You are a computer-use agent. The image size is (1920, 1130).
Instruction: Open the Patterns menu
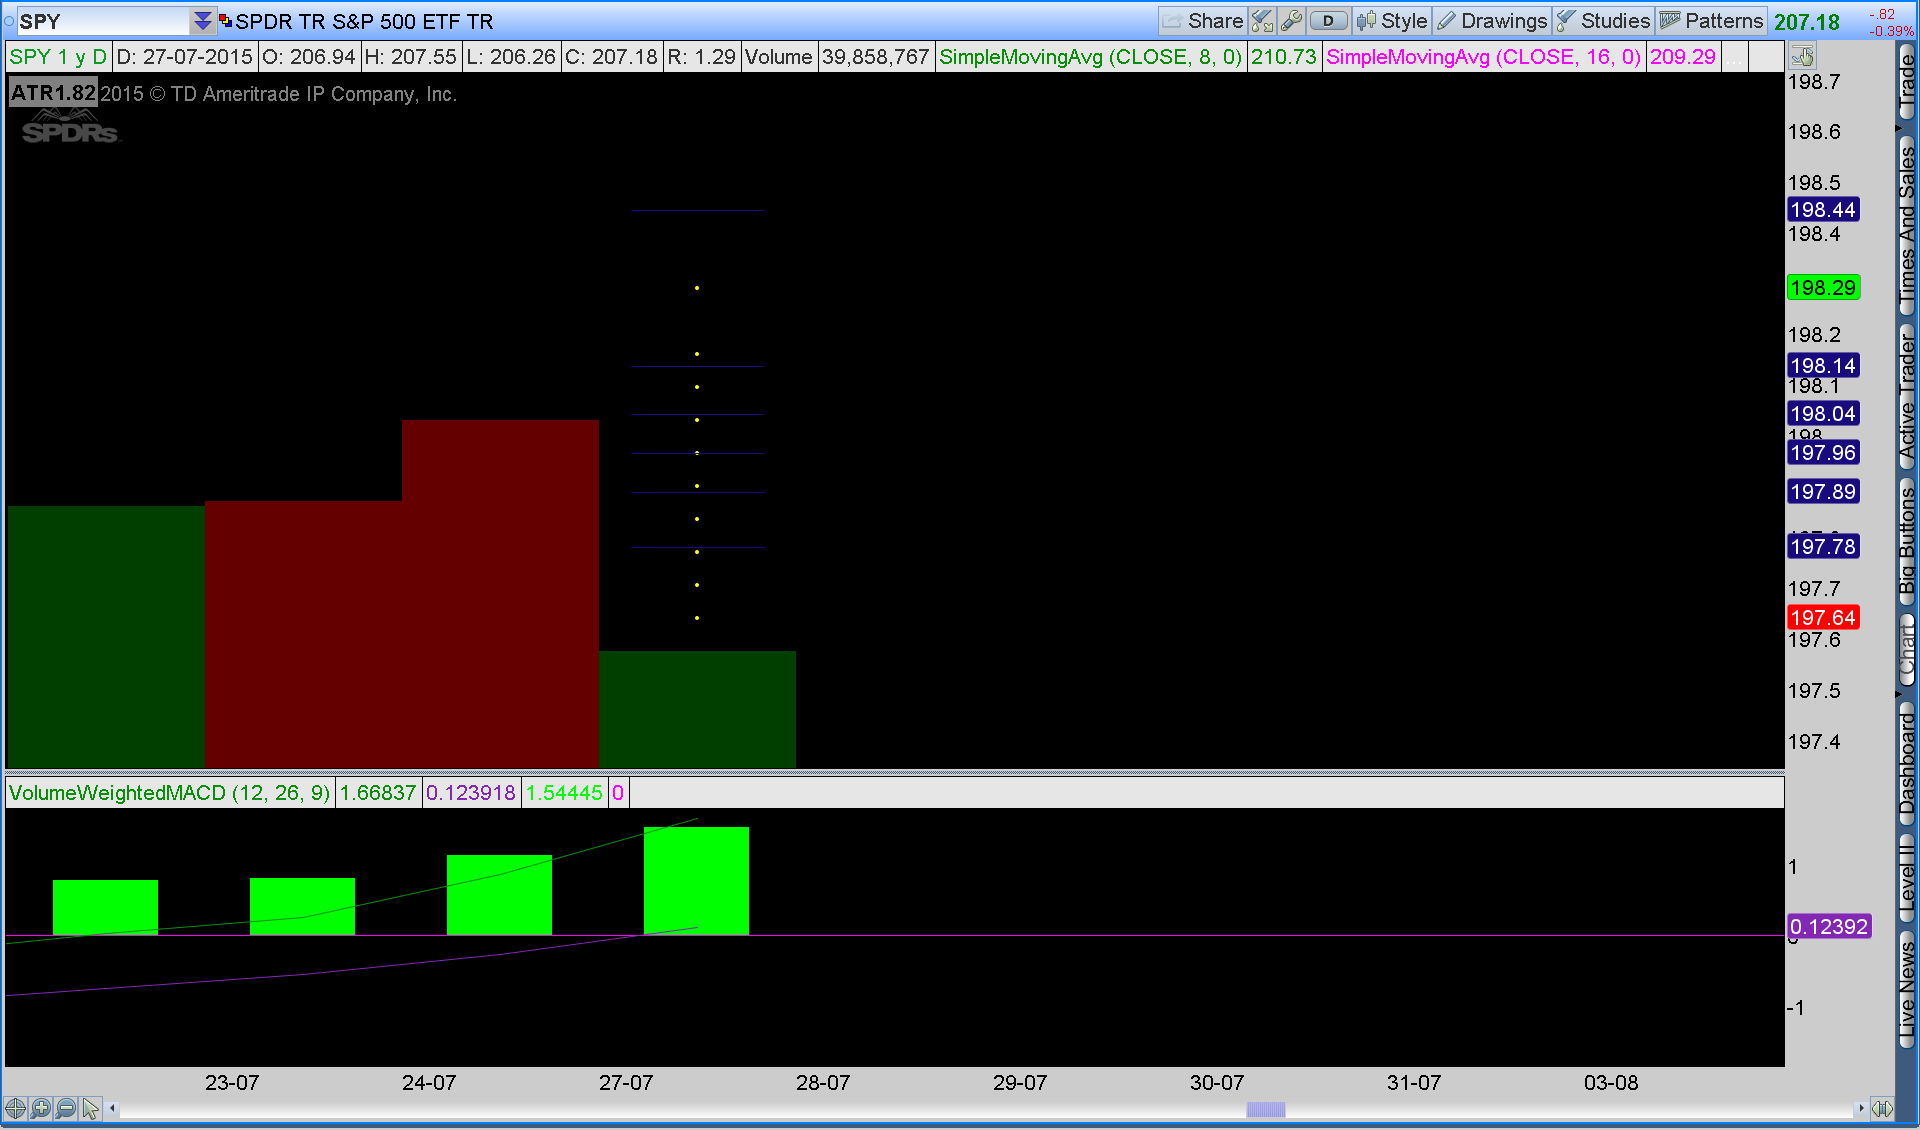pos(1711,21)
